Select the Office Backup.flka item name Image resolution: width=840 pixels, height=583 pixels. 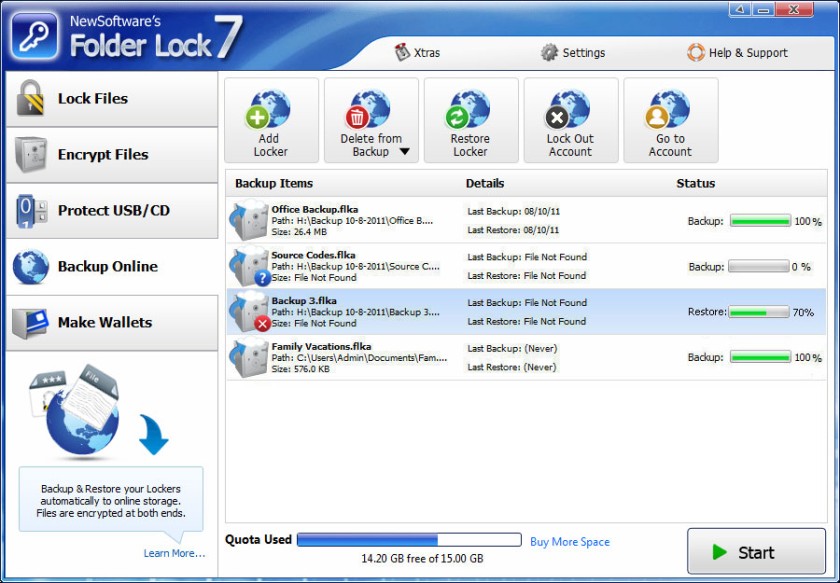point(314,210)
